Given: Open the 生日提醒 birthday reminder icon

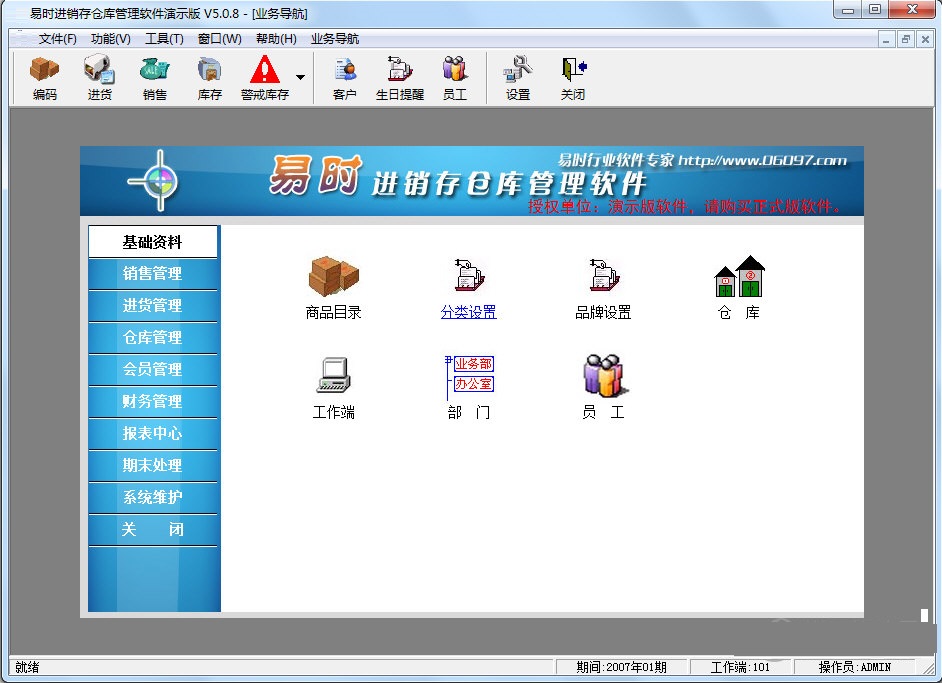Looking at the screenshot, I should coord(400,77).
